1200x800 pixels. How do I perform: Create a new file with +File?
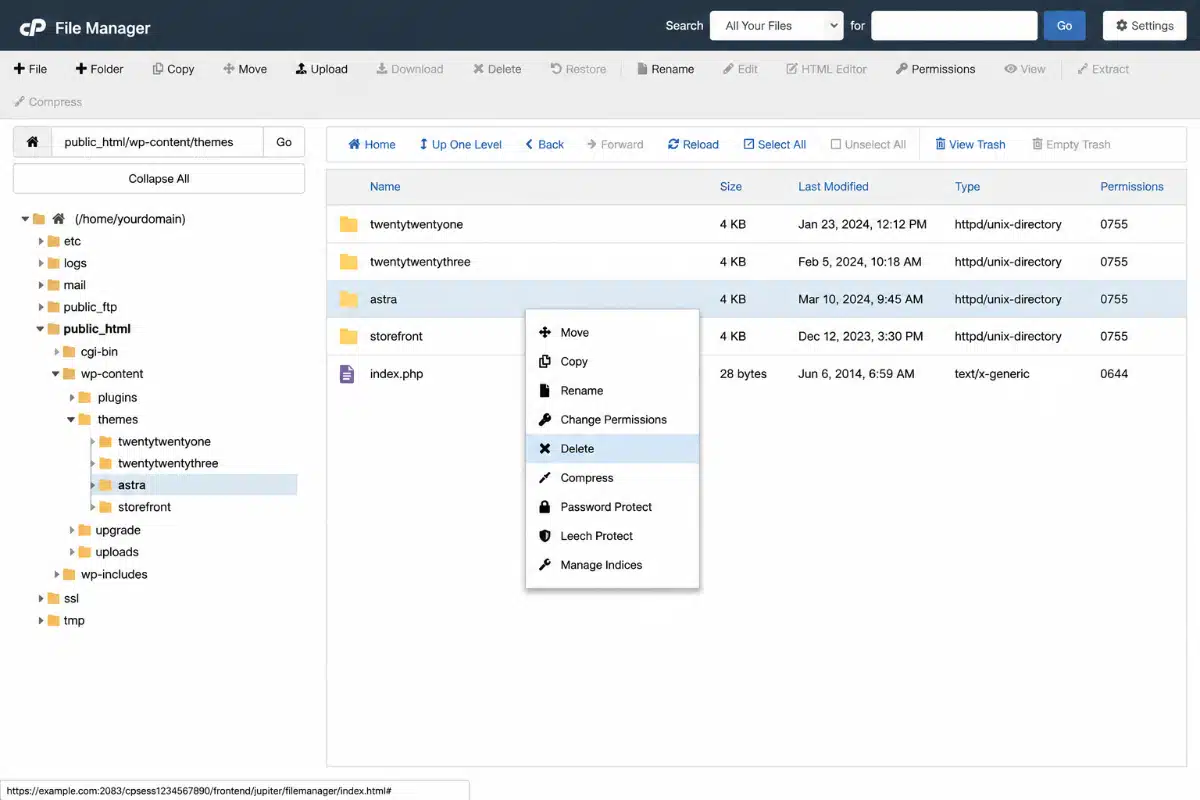click(30, 69)
